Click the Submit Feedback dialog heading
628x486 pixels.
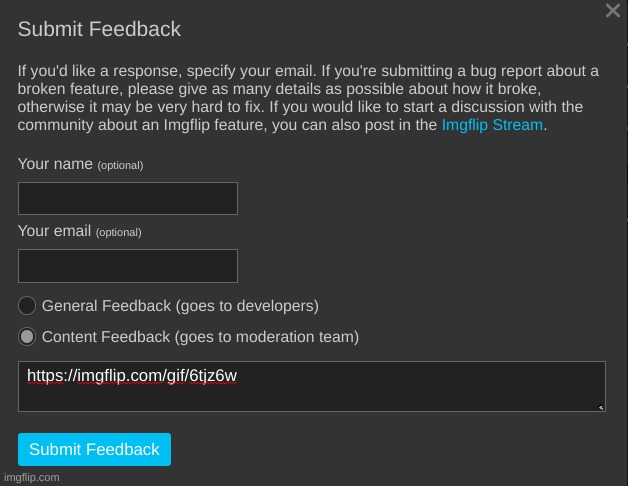99,29
